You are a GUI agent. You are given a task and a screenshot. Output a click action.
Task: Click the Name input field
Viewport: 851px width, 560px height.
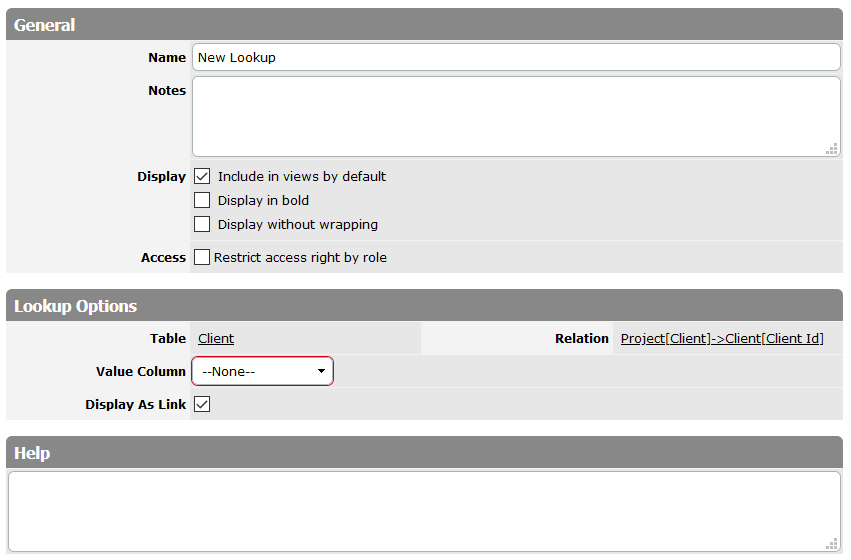tap(516, 57)
